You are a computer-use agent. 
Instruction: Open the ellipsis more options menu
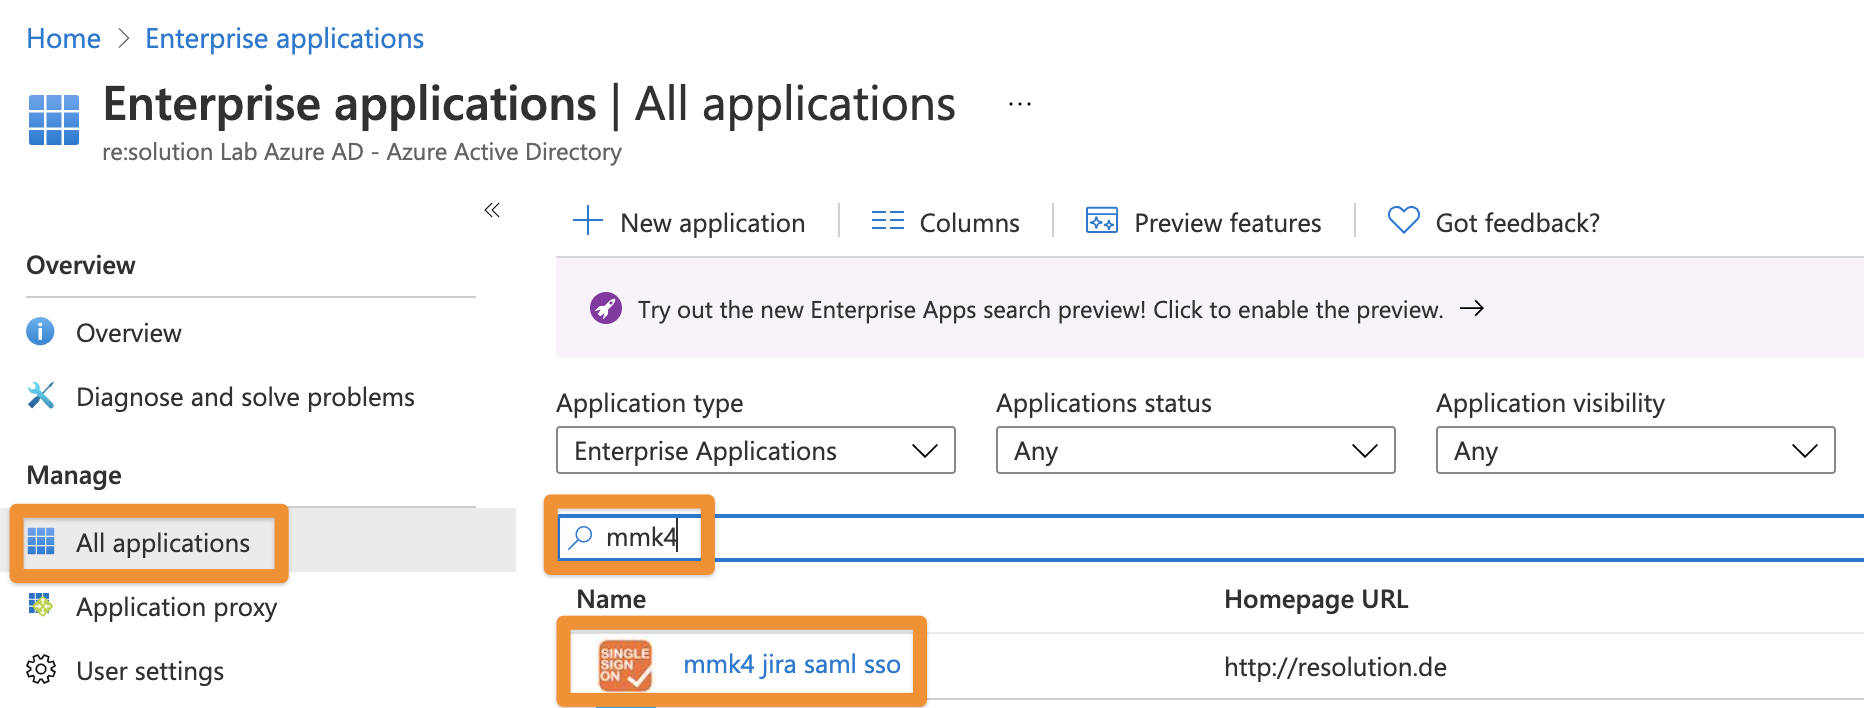[1019, 105]
